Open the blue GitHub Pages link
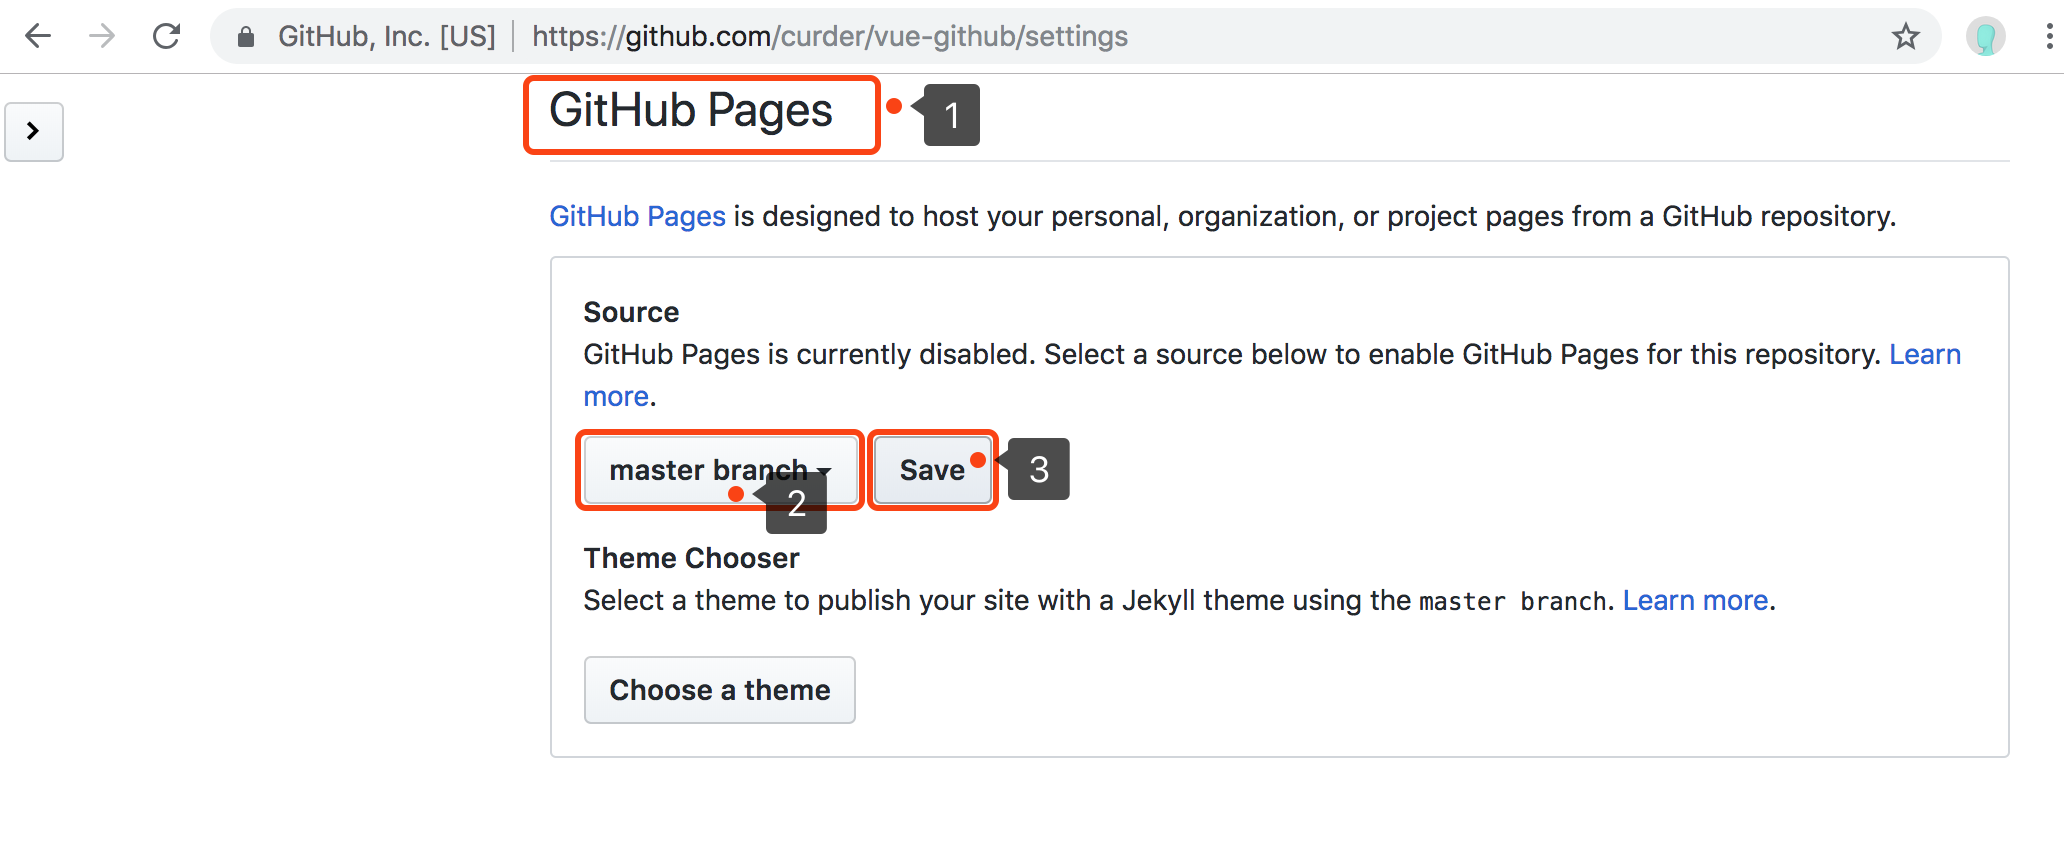2064x850 pixels. (637, 216)
